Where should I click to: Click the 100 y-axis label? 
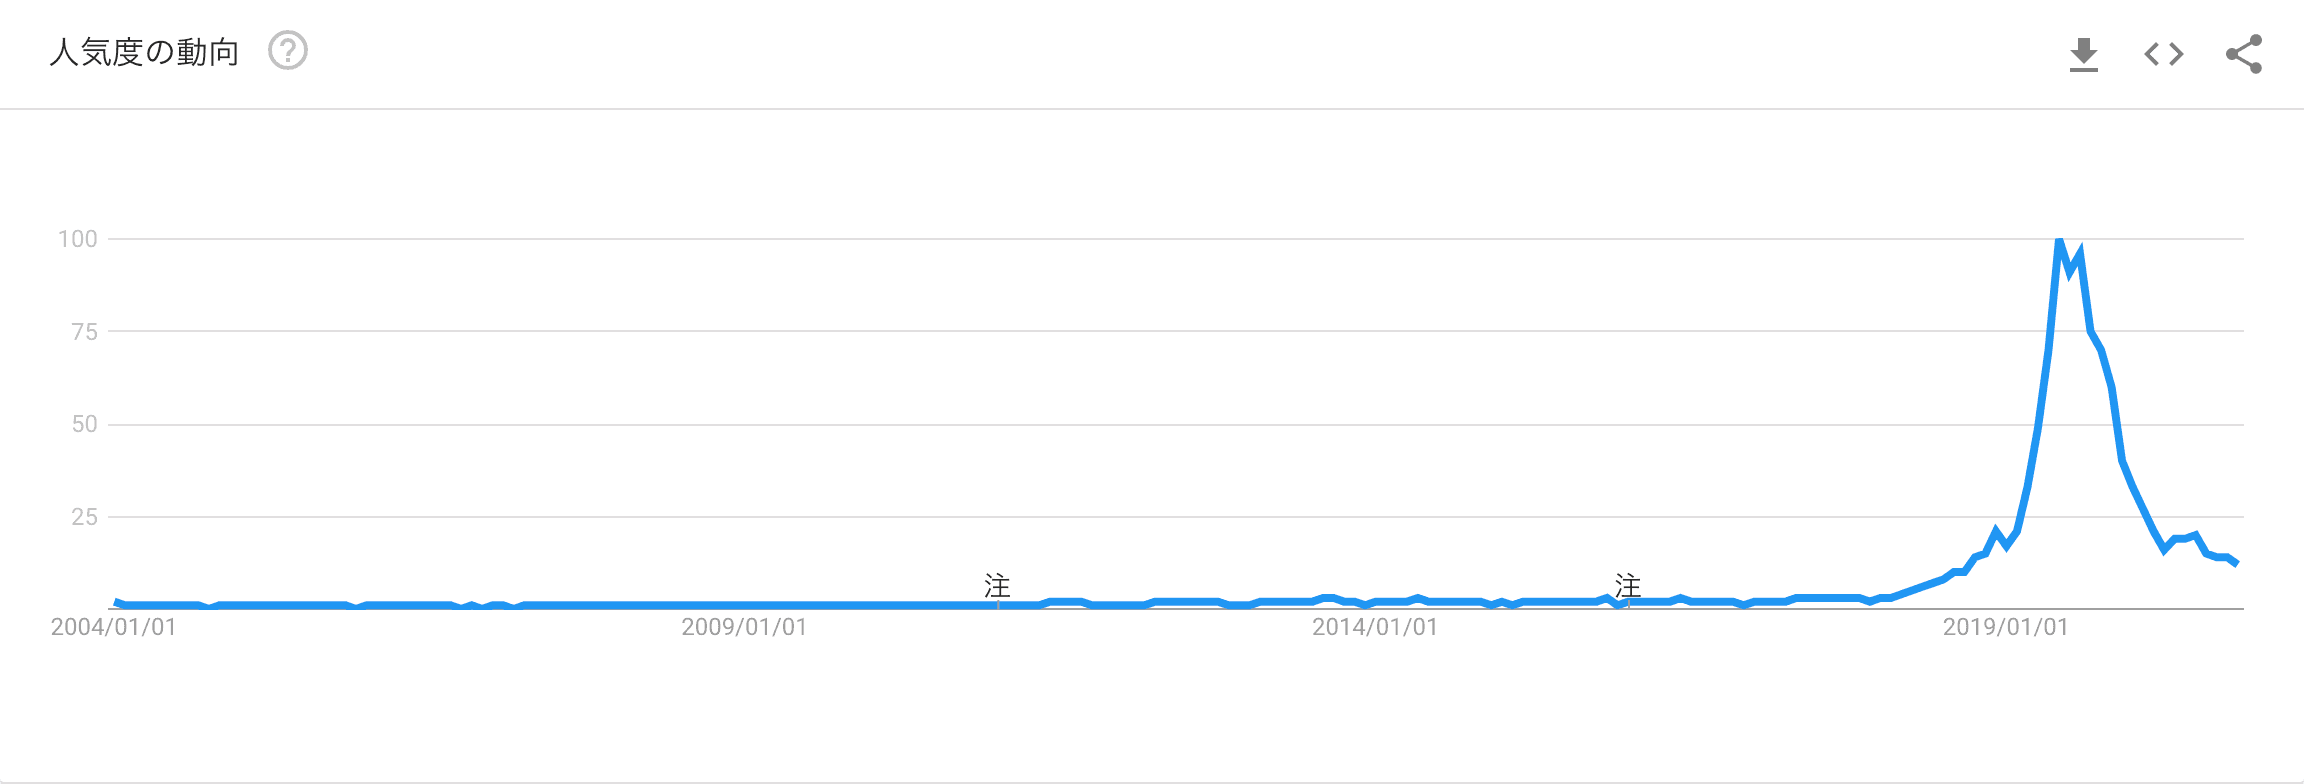pos(78,239)
